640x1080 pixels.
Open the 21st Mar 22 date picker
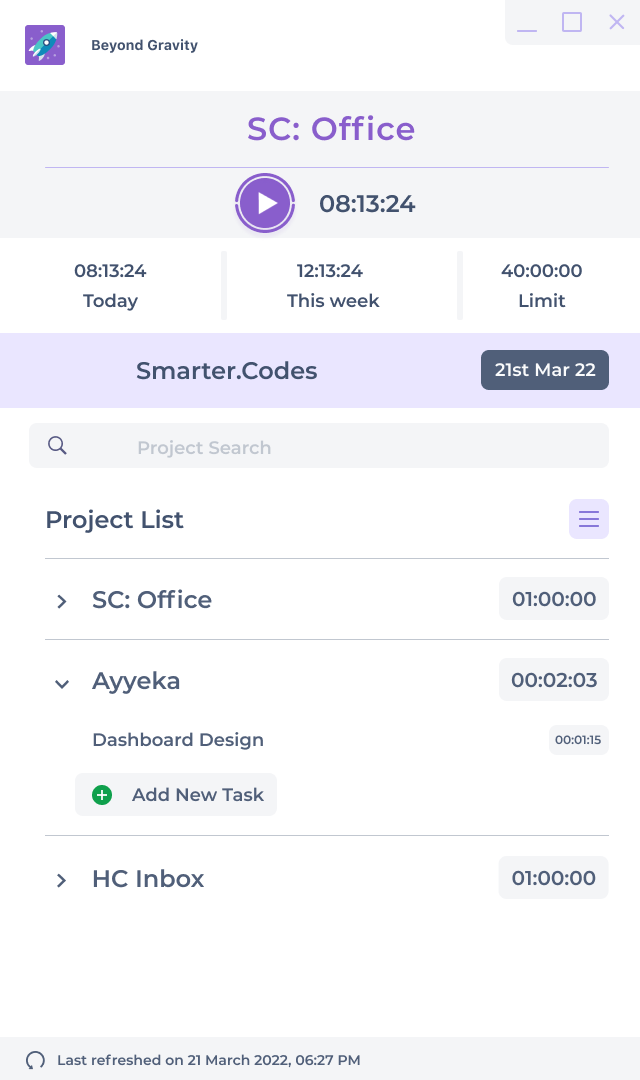point(545,370)
